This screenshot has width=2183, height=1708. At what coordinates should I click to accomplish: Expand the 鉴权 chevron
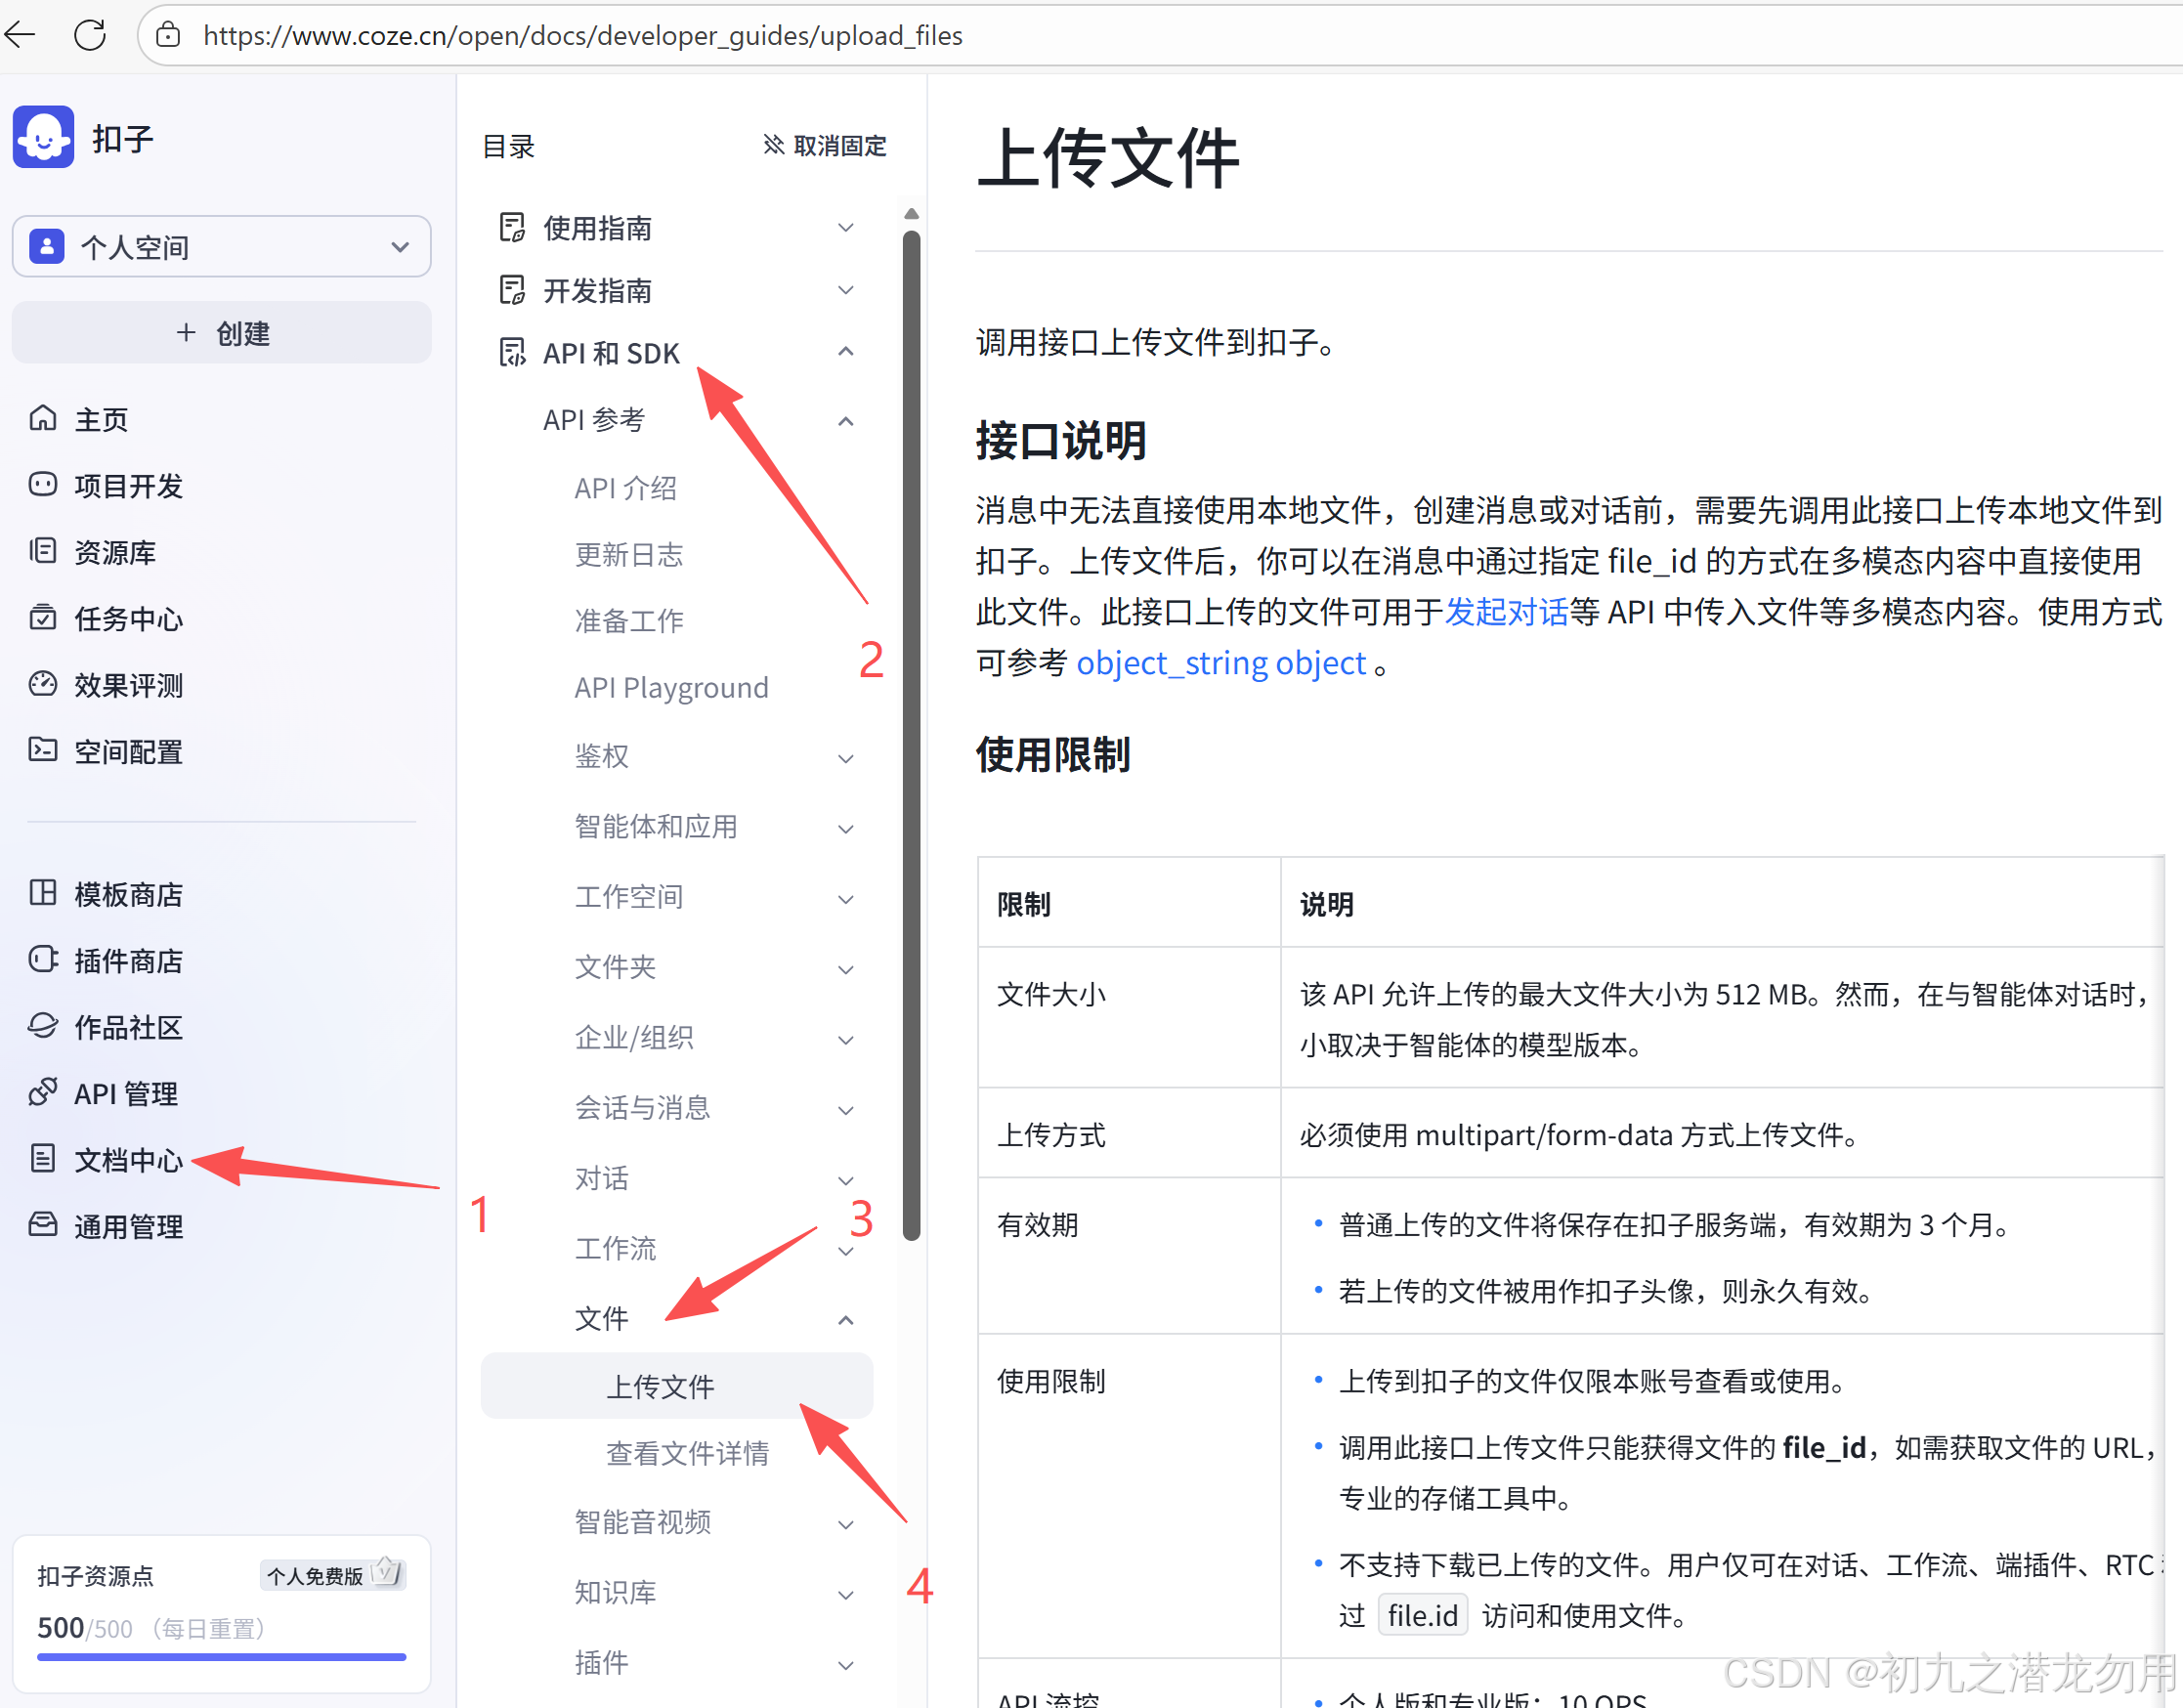845,758
